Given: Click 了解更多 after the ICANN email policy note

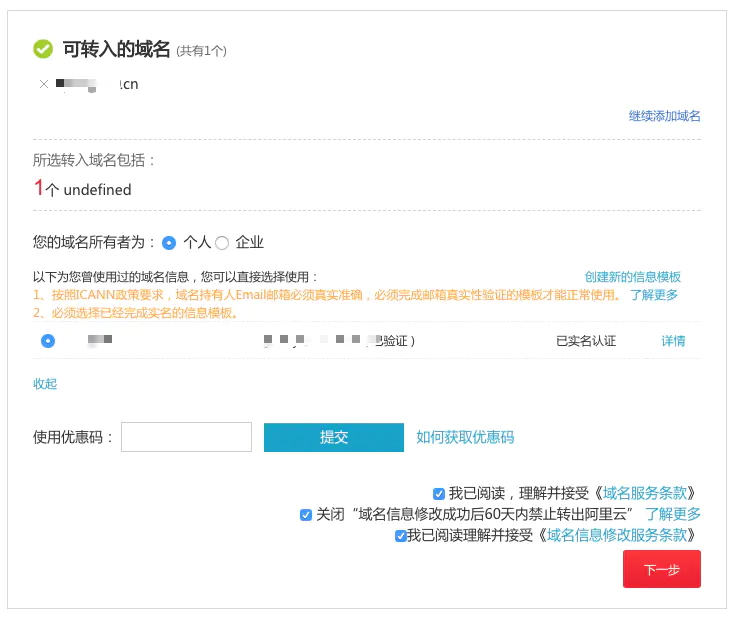Looking at the screenshot, I should [654, 295].
